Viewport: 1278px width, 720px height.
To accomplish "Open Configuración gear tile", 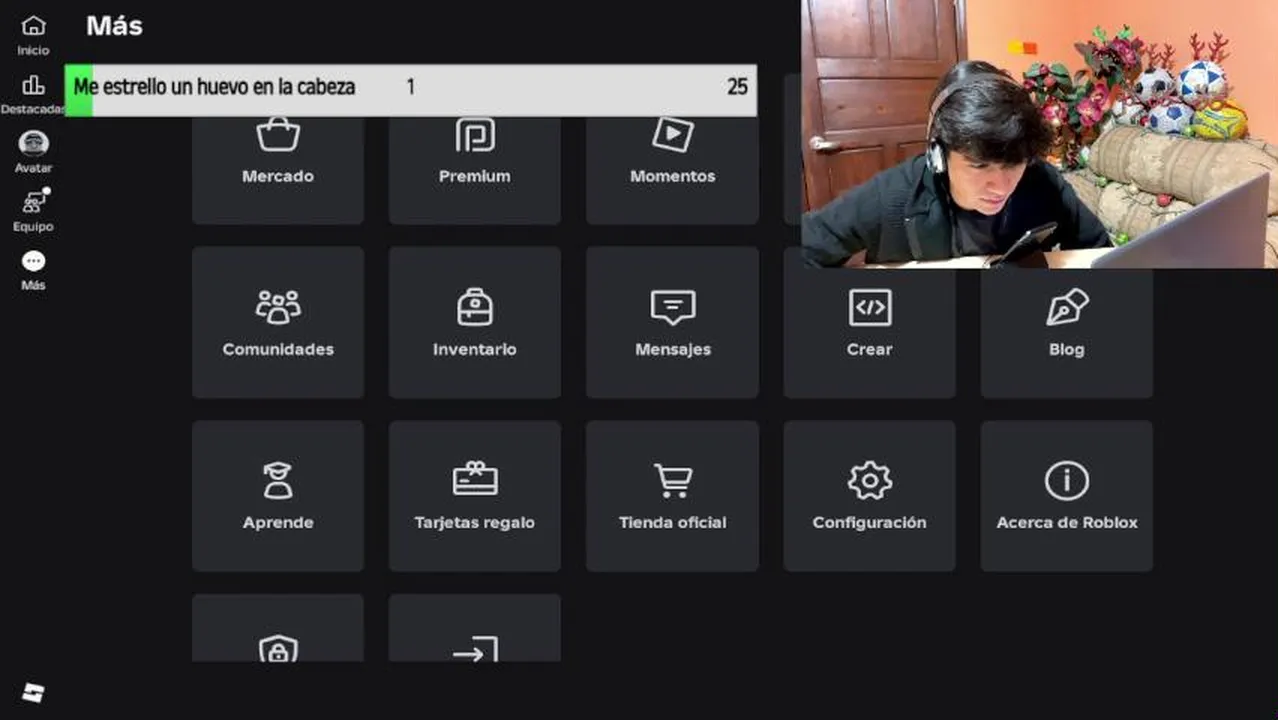I will (x=869, y=496).
